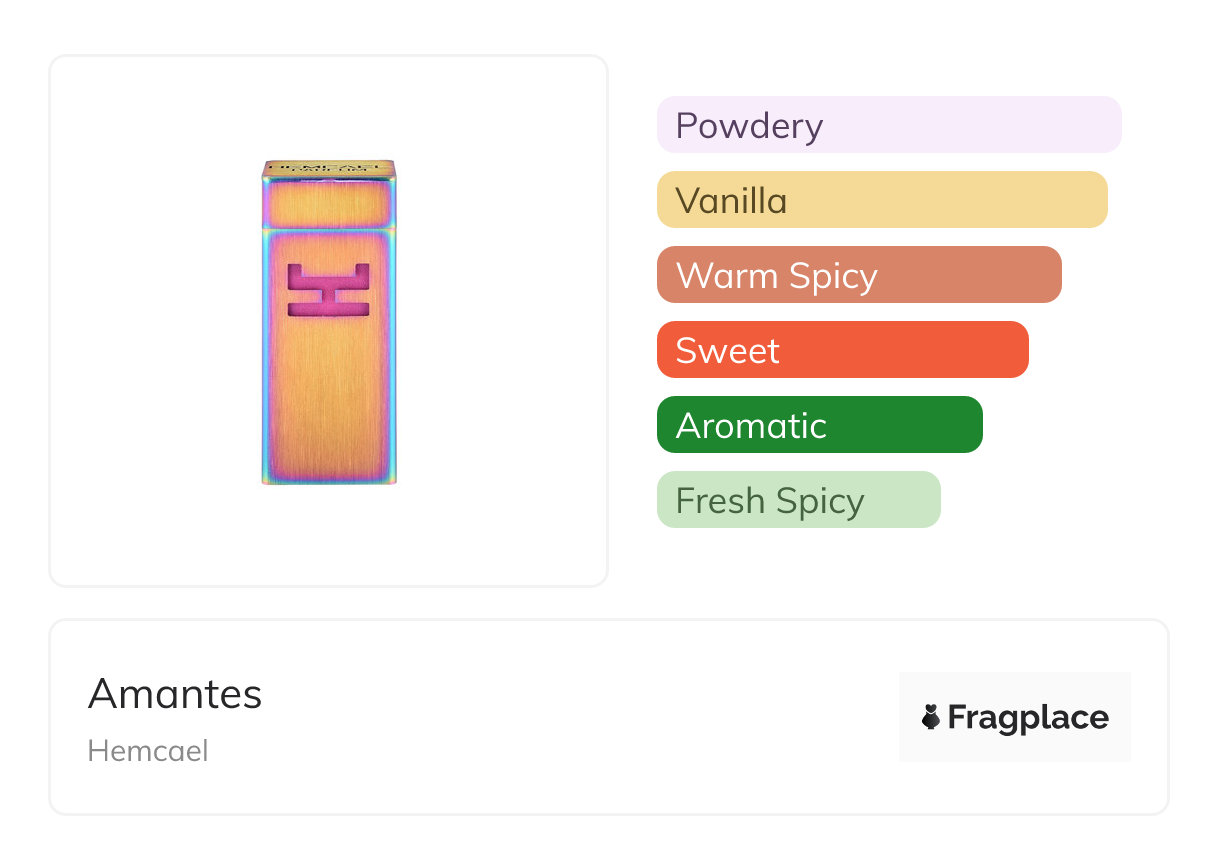Open the Amantes fragrance title
1218x864 pixels.
[x=175, y=694]
